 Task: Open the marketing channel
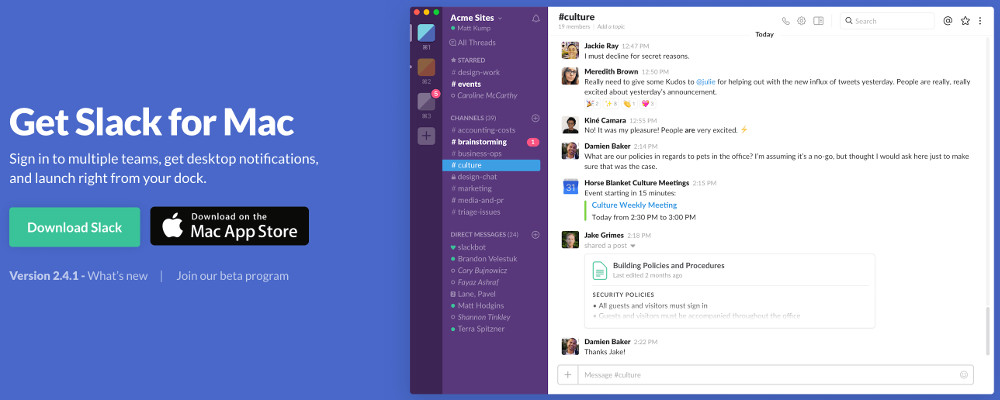coord(471,189)
